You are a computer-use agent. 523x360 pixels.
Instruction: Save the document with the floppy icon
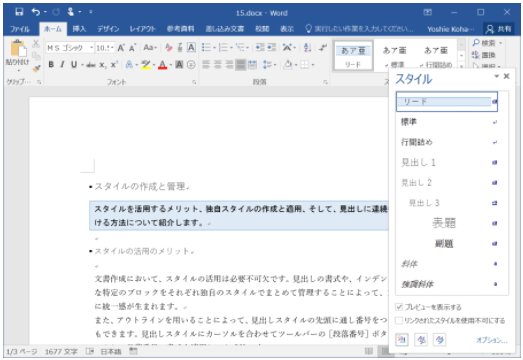click(19, 12)
